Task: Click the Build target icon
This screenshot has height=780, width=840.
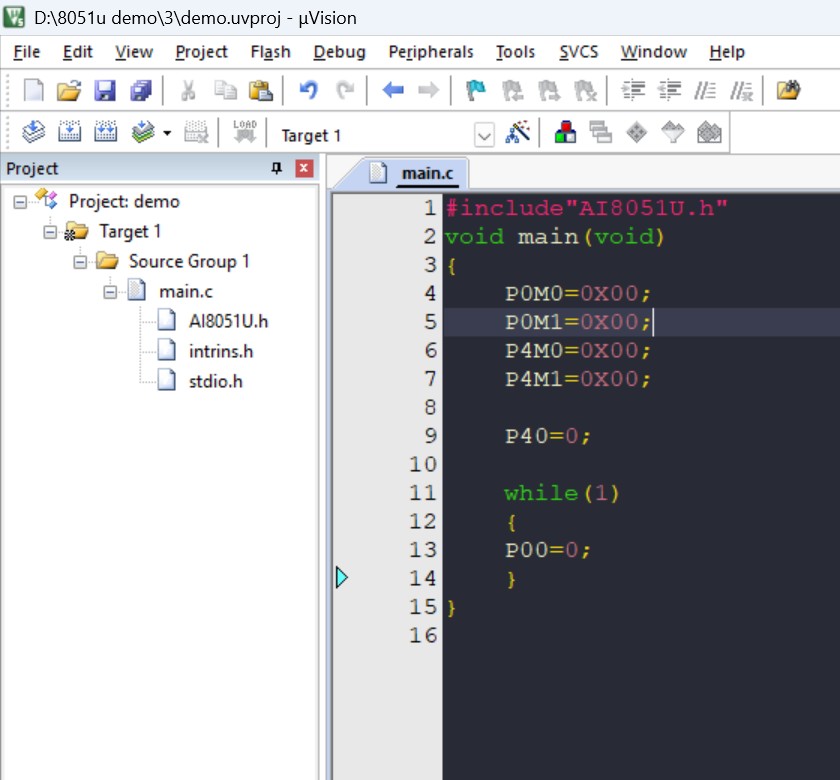Action: [69, 133]
